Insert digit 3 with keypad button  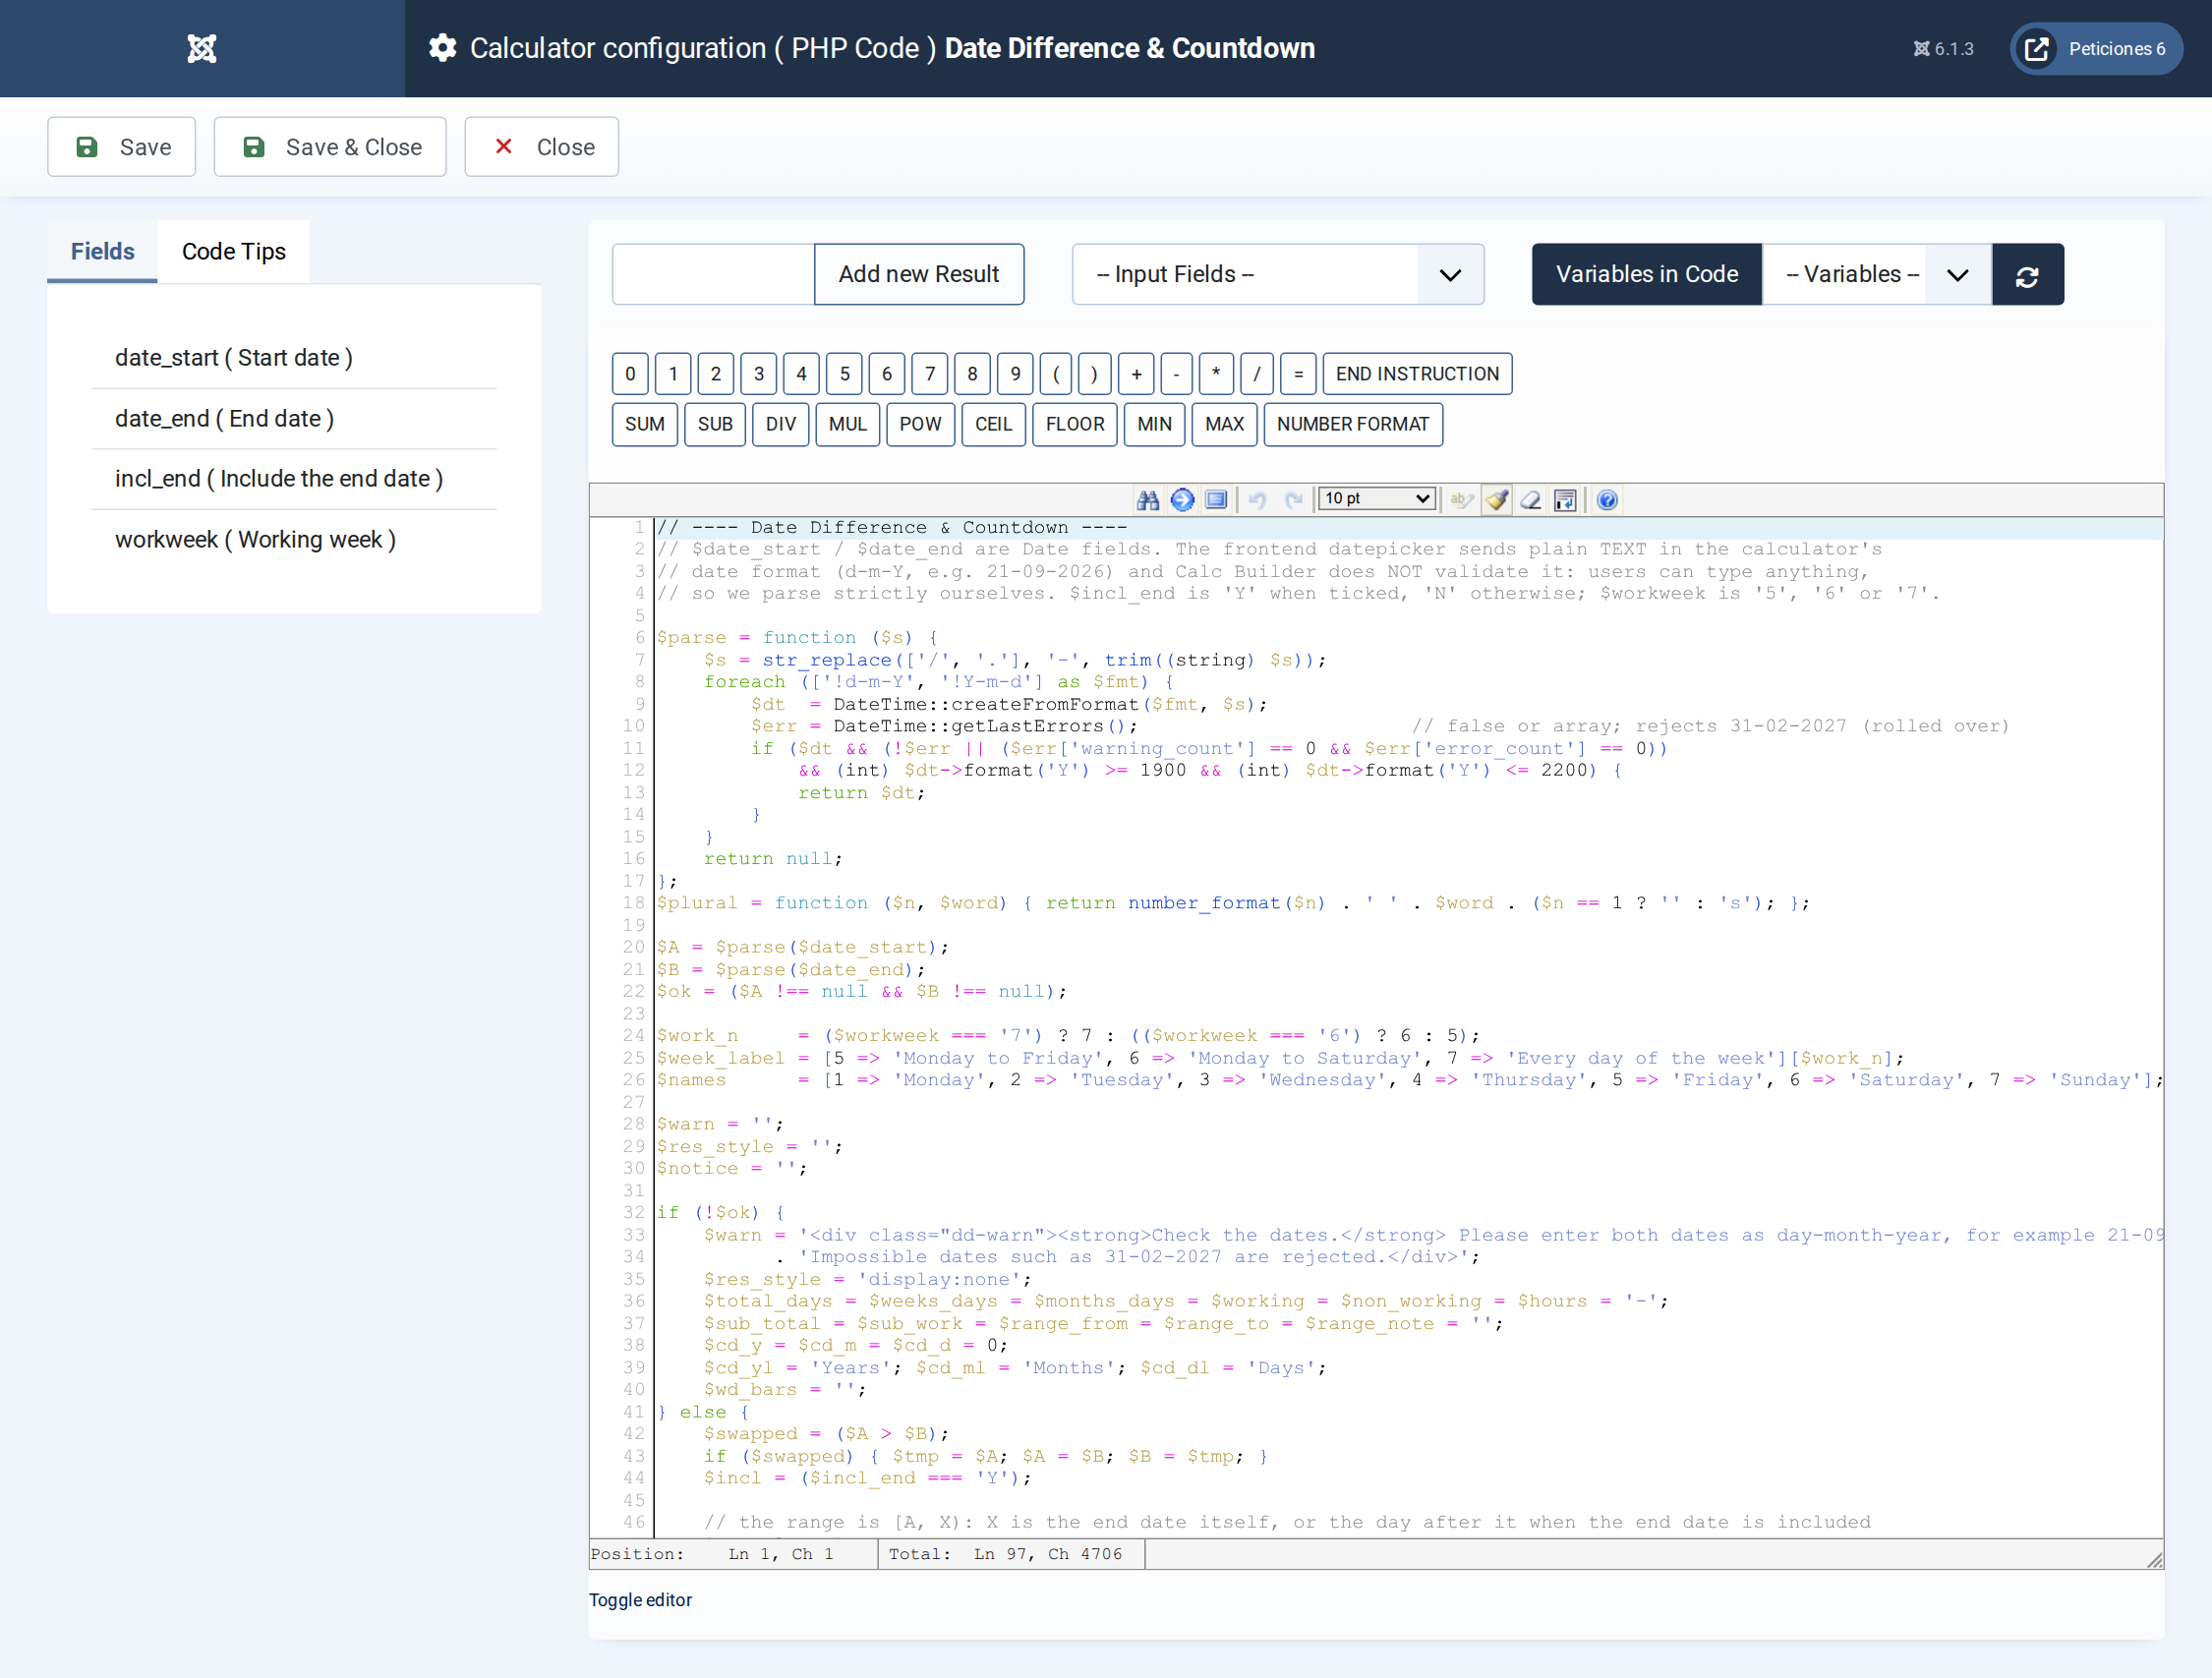759,374
